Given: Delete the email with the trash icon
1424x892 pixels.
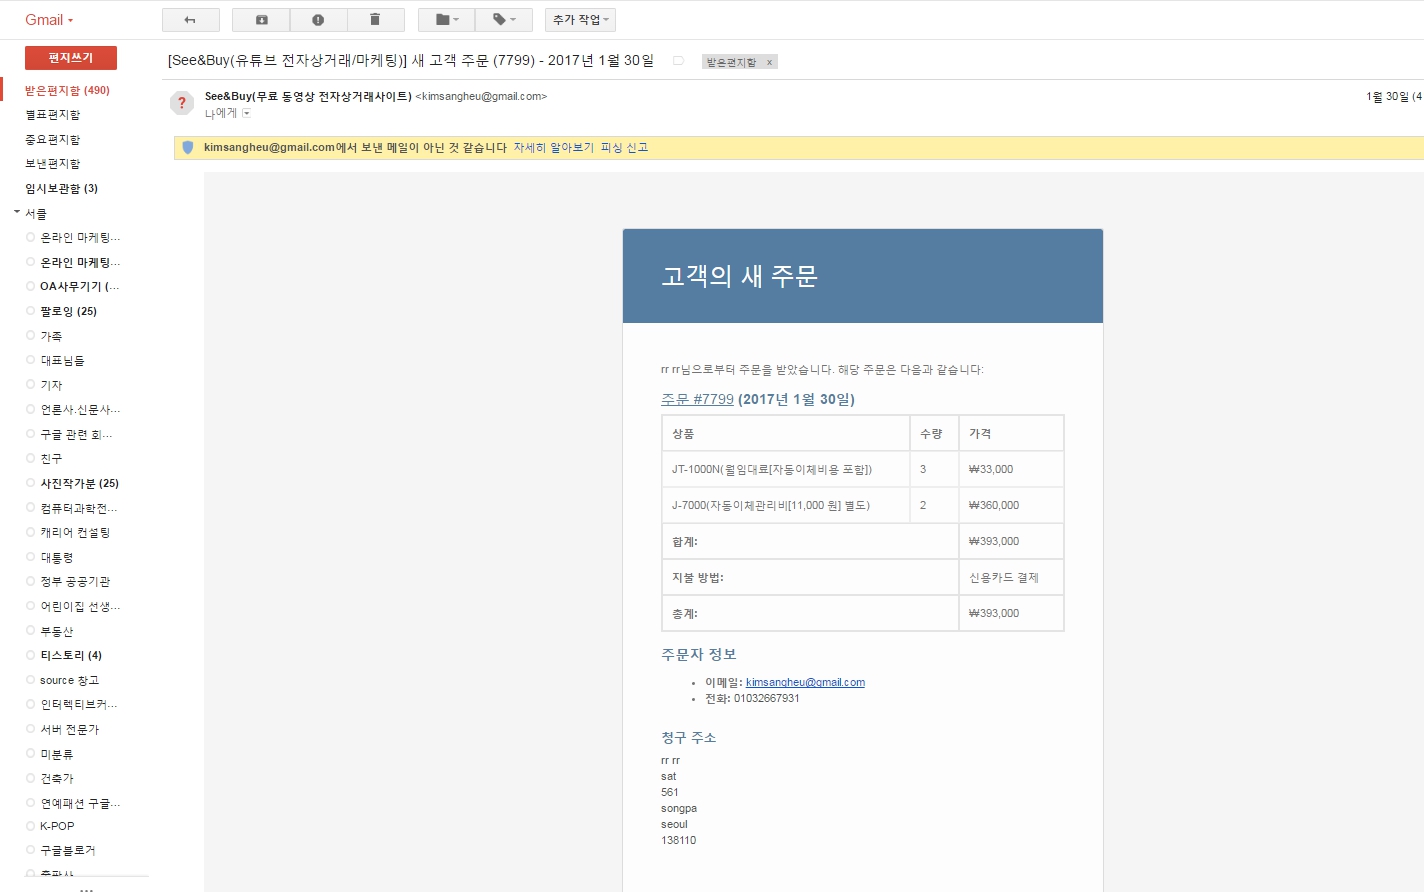Looking at the screenshot, I should pos(375,20).
